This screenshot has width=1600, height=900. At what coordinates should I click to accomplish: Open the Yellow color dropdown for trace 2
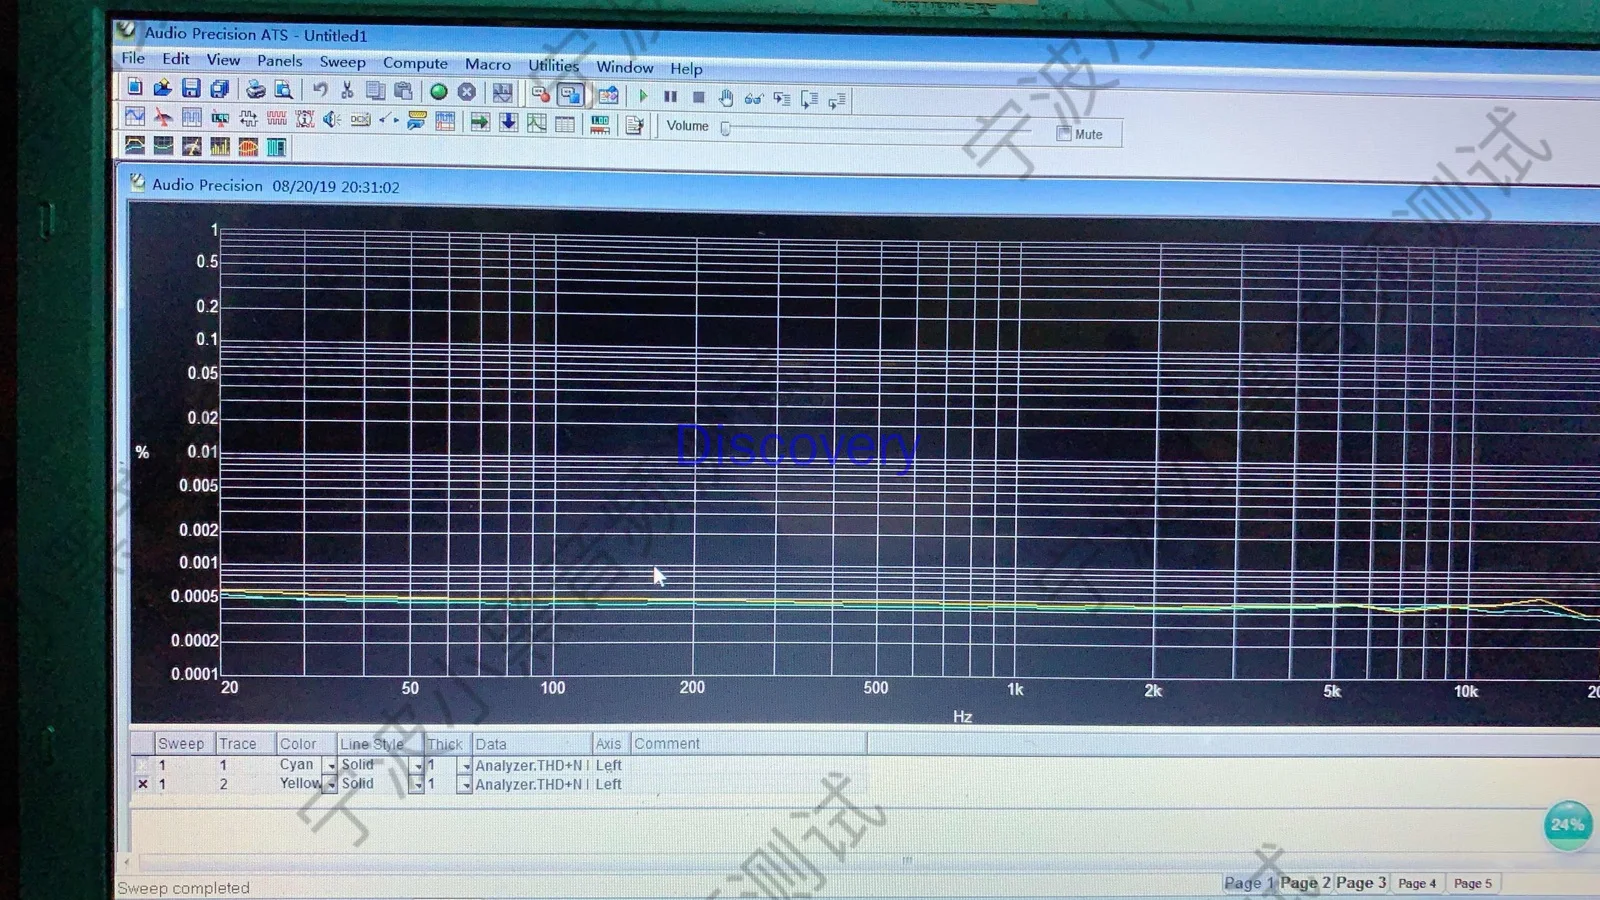330,784
